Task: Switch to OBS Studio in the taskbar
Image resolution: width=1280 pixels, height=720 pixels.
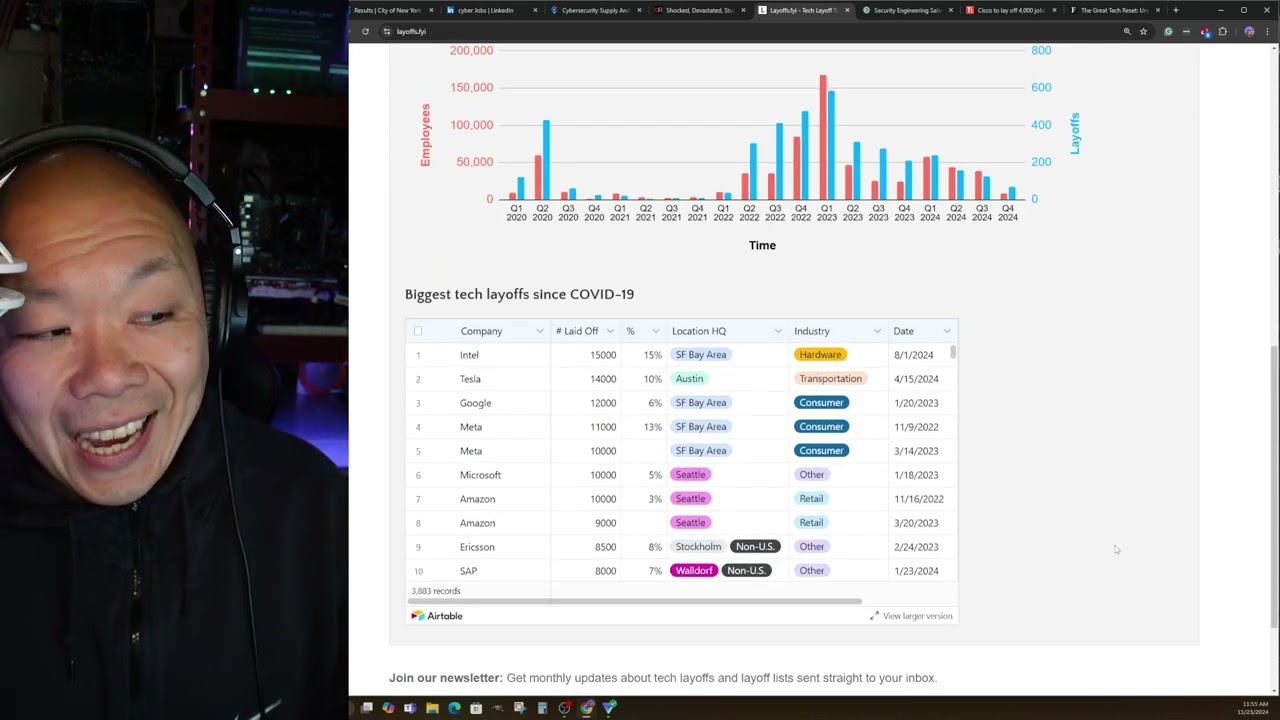Action: [x=565, y=708]
